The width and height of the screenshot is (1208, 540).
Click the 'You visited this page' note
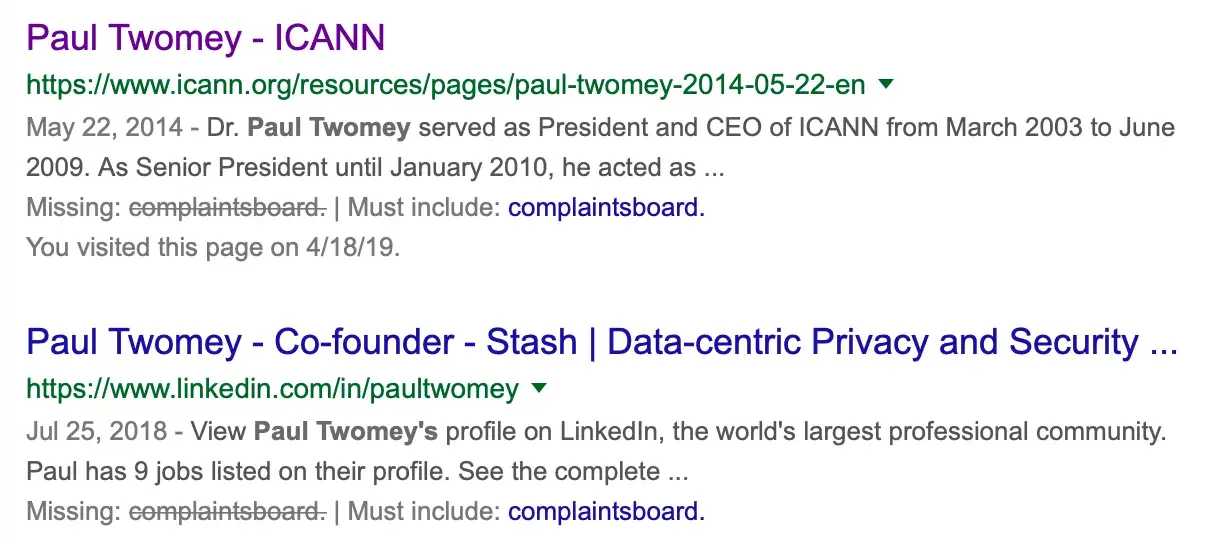coord(213,247)
